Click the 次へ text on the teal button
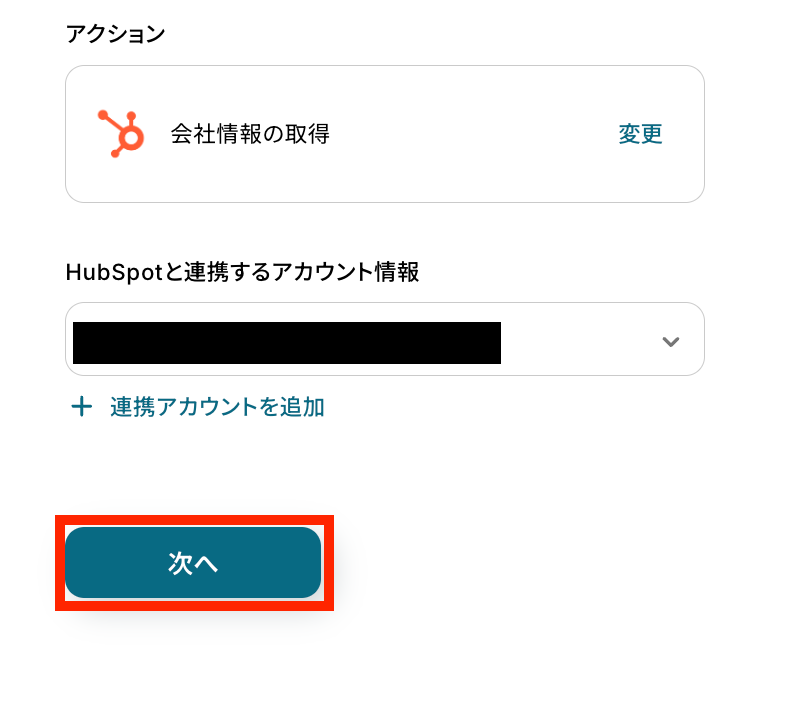Screen dimensions: 808x710 point(193,563)
